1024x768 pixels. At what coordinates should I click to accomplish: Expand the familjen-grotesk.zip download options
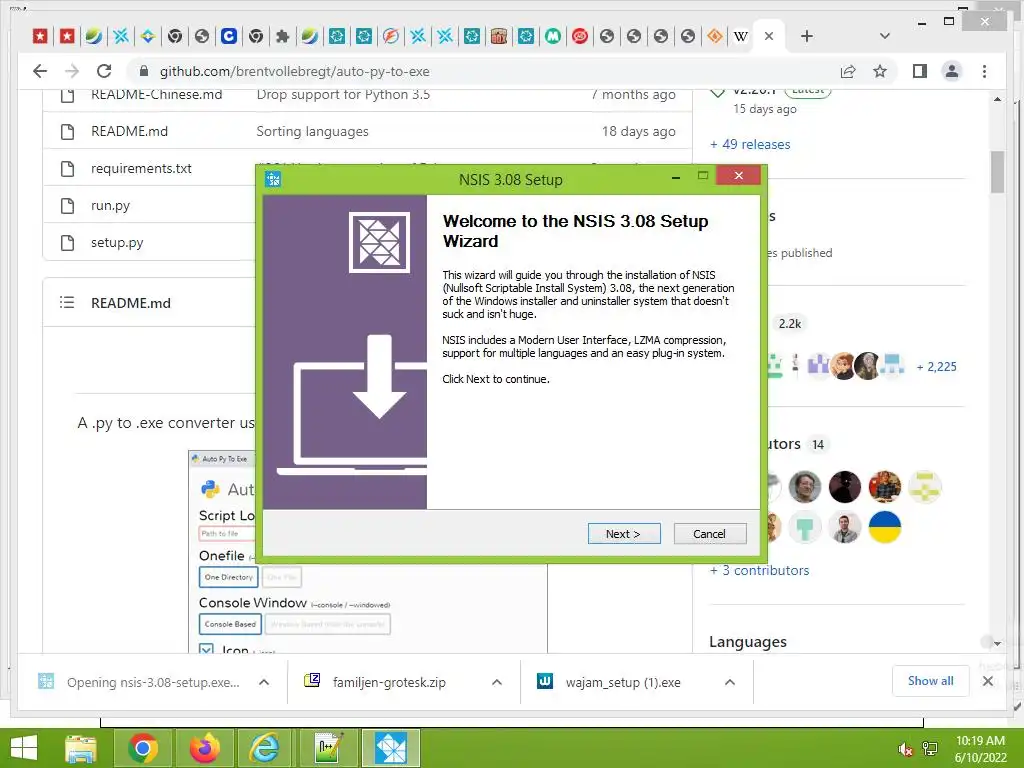497,682
